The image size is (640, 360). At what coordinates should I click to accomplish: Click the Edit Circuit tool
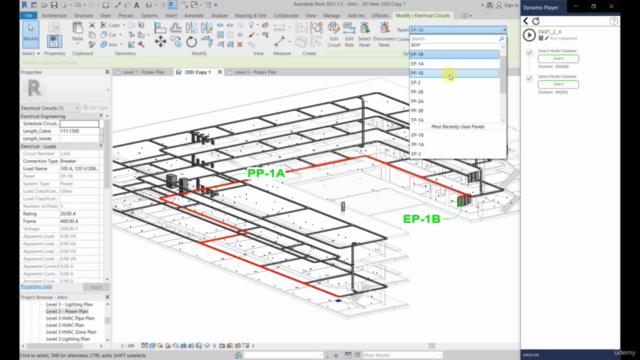333,34
